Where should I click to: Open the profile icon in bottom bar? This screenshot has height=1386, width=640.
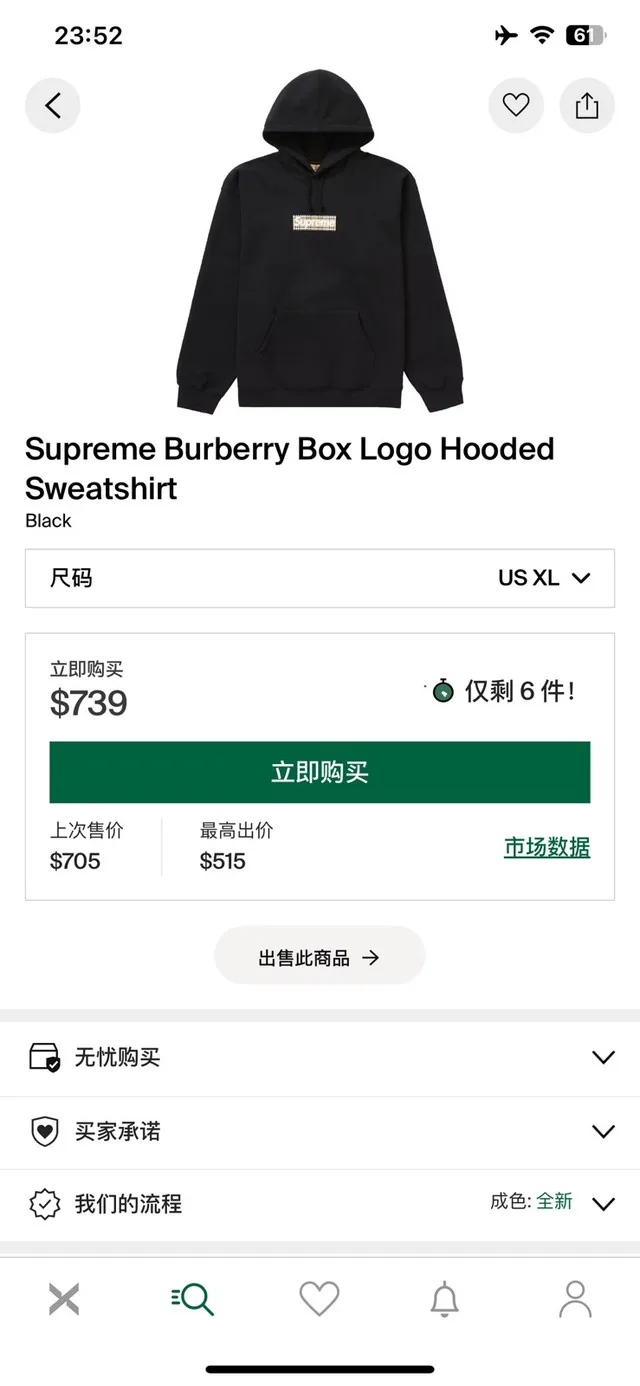(575, 1297)
